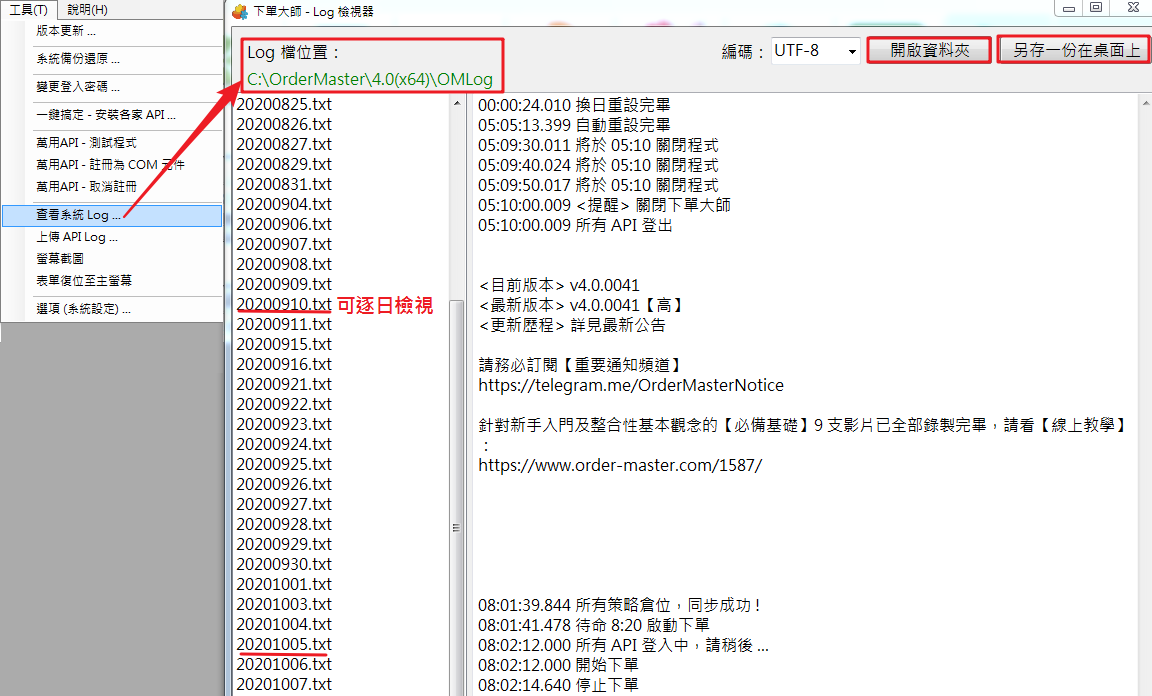This screenshot has width=1152, height=696.
Task: Select file 20201003.txt
Action: tap(284, 603)
